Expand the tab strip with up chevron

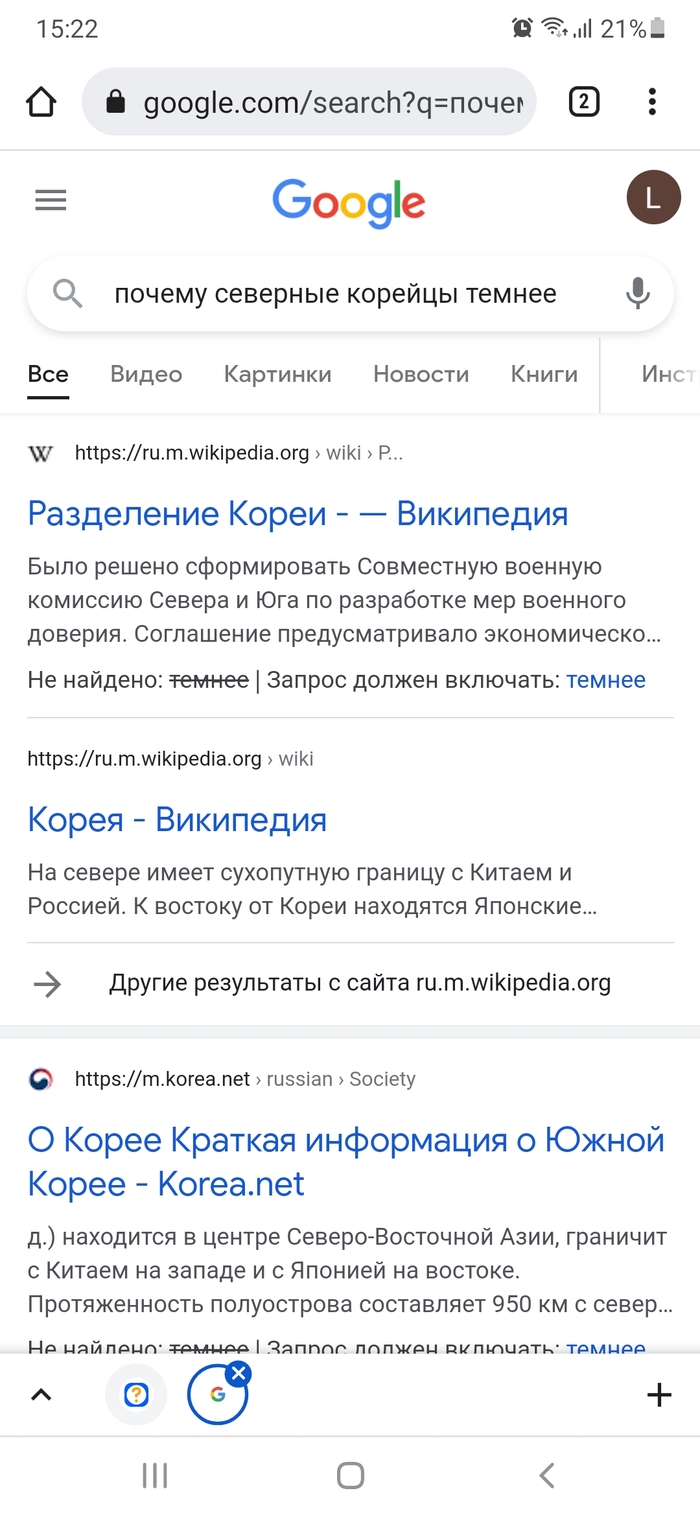(41, 1395)
